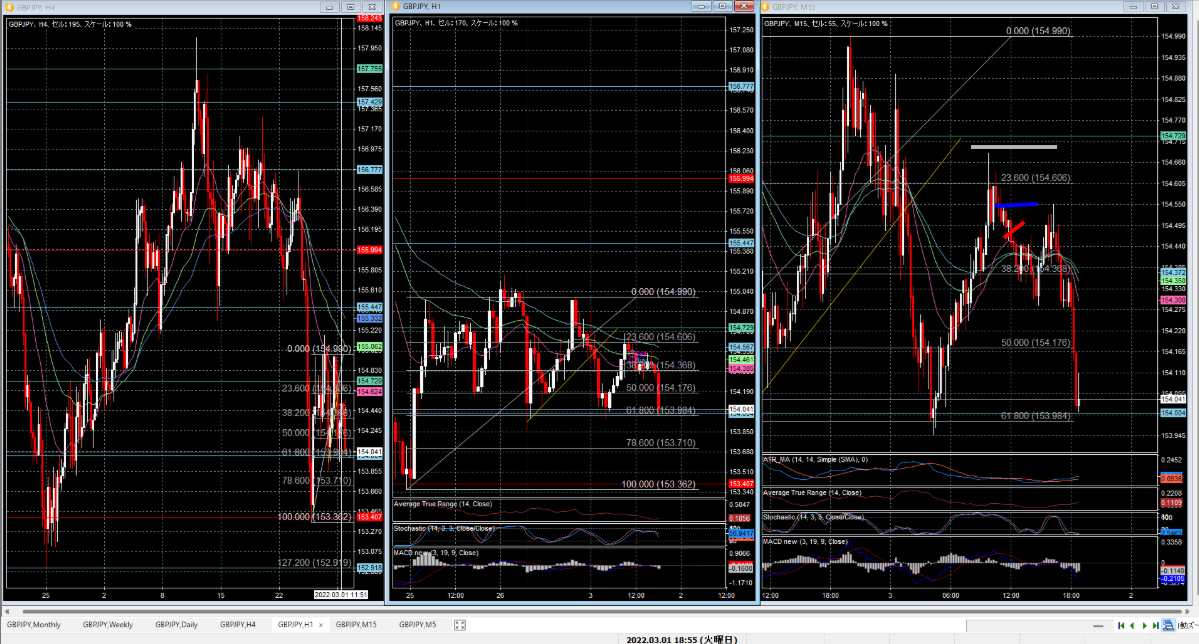Click the GBPJPY H1 window title icon
Viewport: 1199px width, 644px height.
click(396, 6)
